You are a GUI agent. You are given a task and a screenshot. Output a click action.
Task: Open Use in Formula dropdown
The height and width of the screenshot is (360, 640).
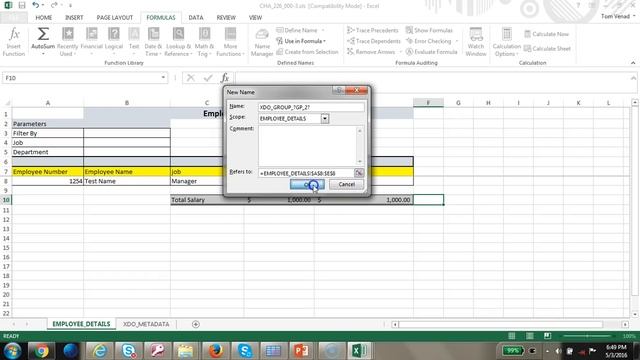[301, 41]
